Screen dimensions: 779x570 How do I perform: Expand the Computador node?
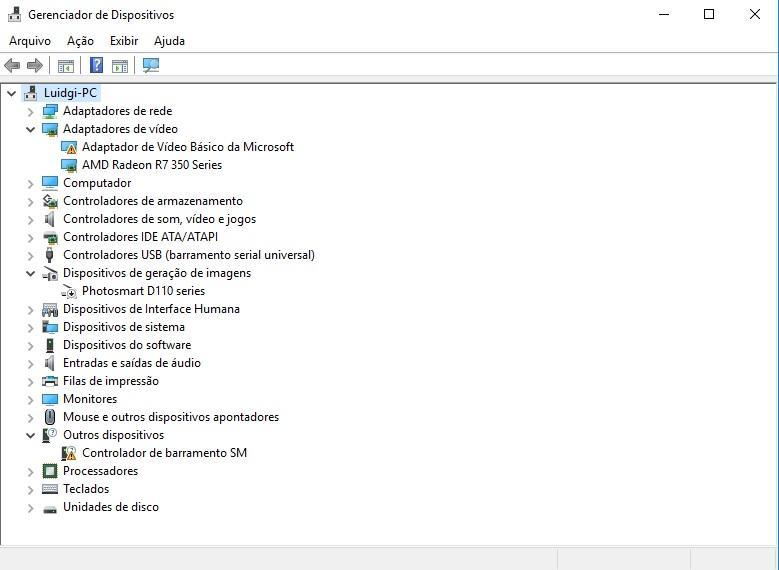(x=30, y=184)
